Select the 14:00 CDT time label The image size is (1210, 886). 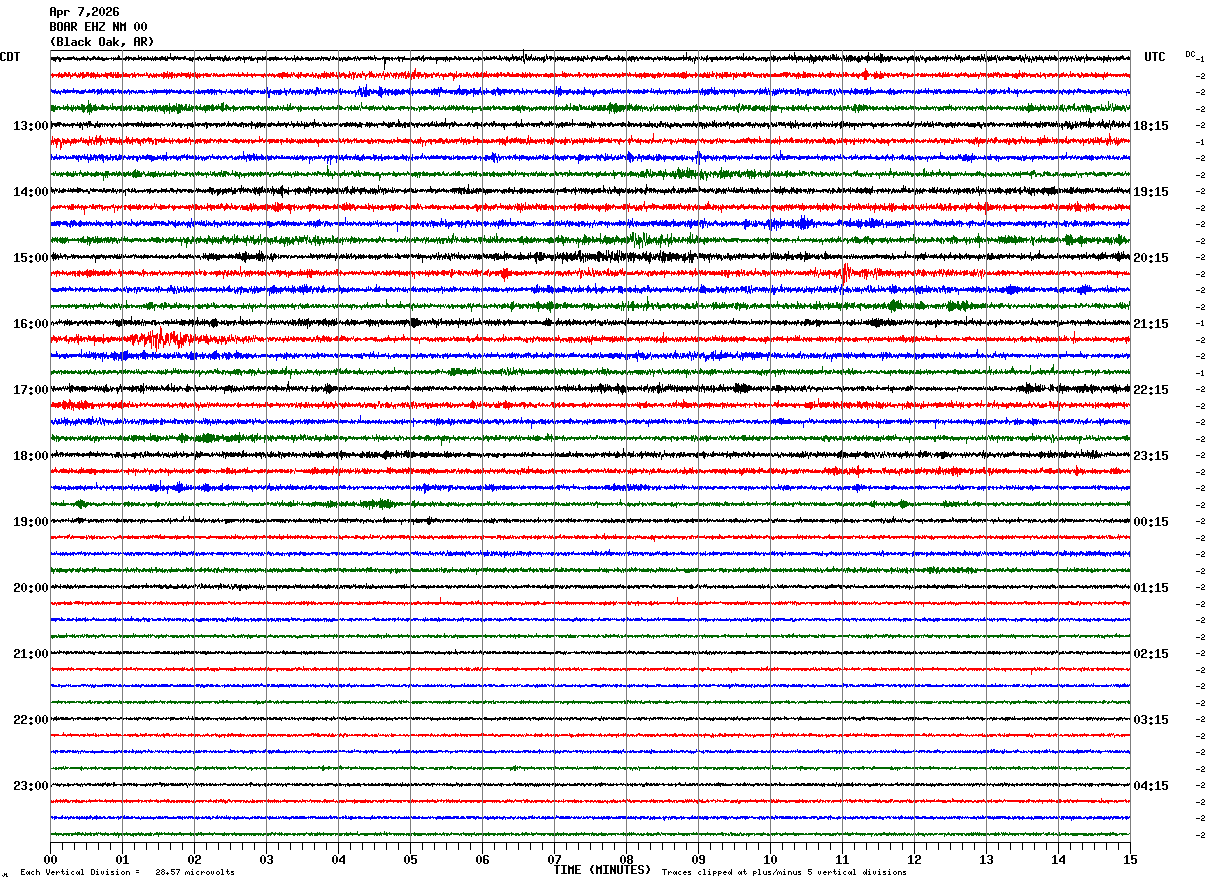tap(31, 192)
